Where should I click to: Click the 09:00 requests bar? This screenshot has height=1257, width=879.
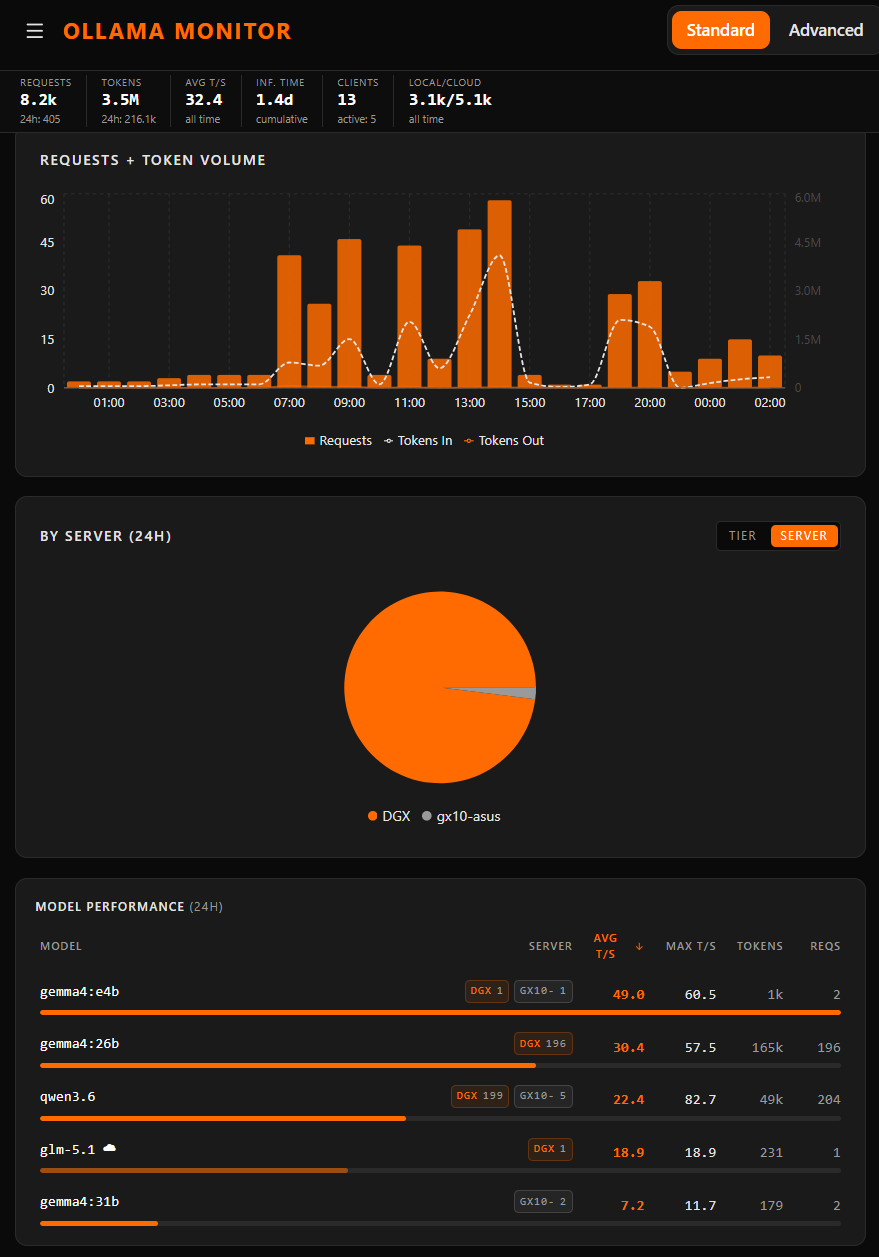[349, 313]
